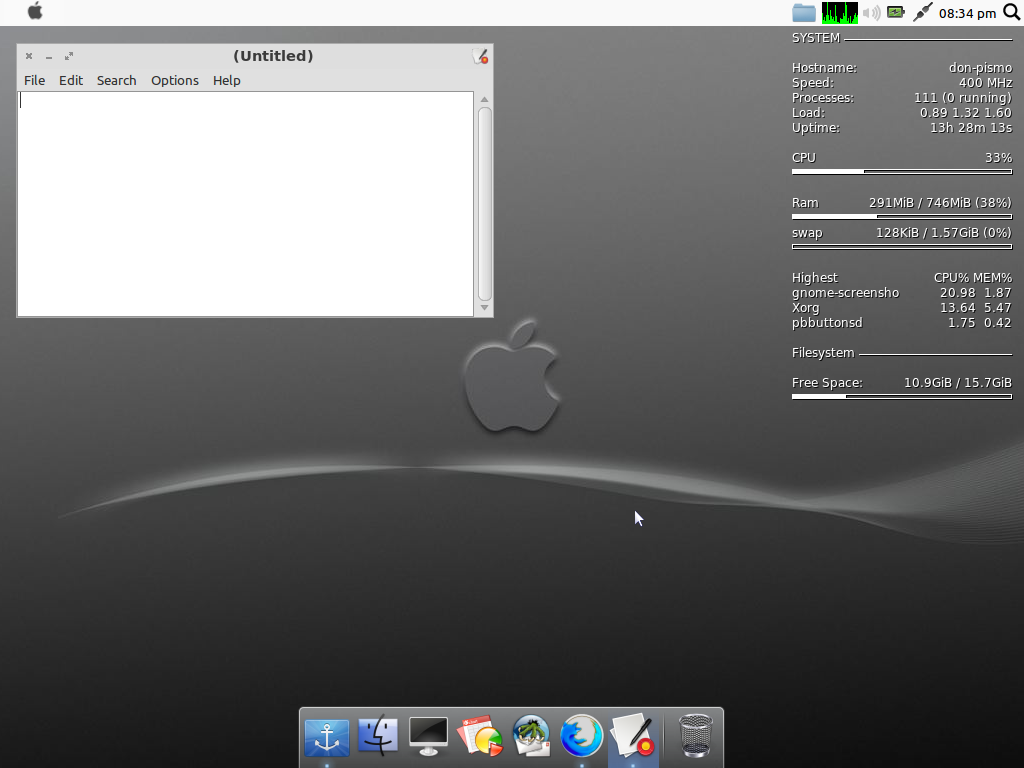Open the Options menu
Screen dimensions: 1024x768
[x=174, y=80]
